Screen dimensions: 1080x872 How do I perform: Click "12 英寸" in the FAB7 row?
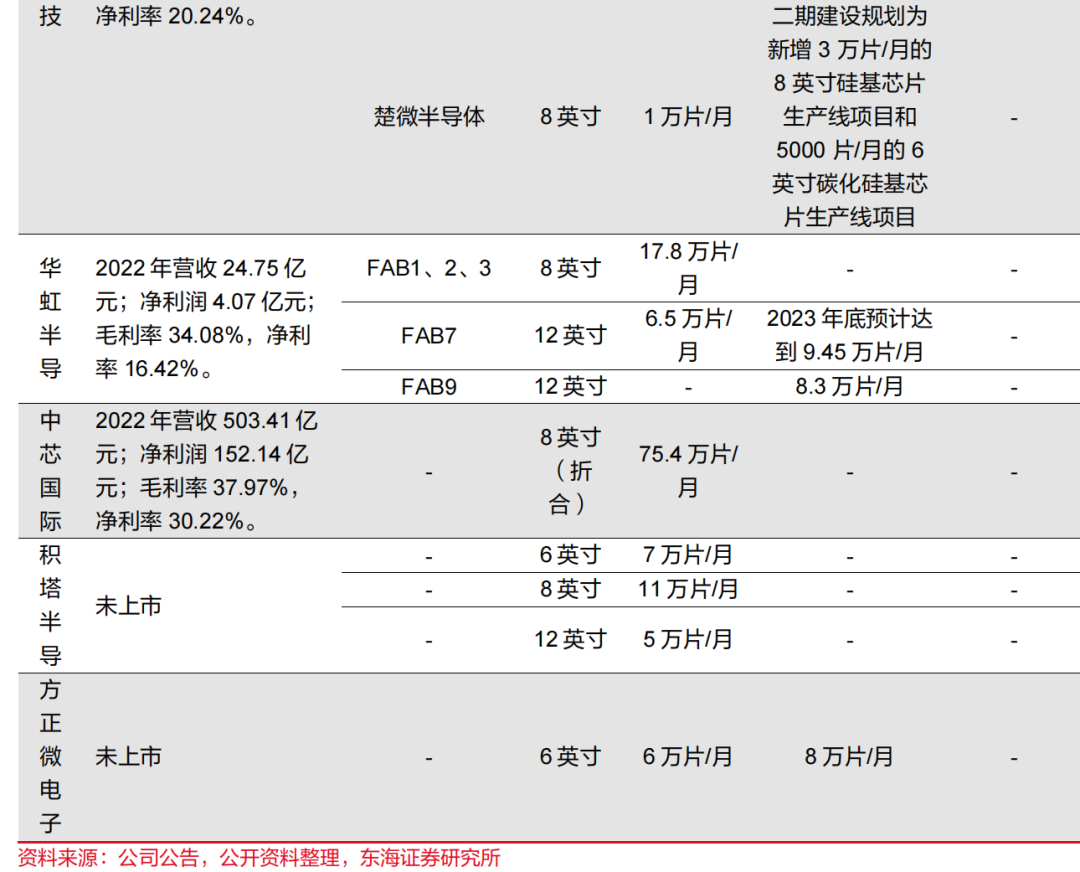(570, 335)
